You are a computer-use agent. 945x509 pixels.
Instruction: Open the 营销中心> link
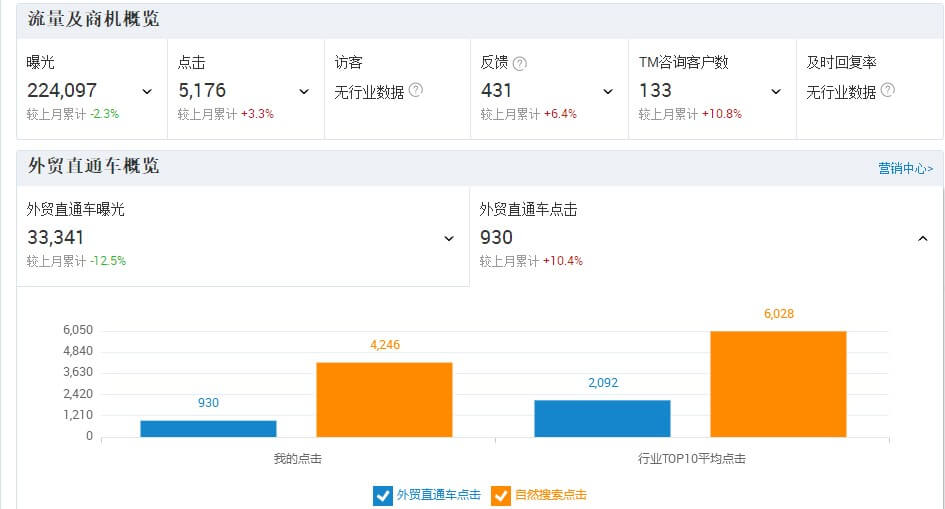[x=905, y=169]
